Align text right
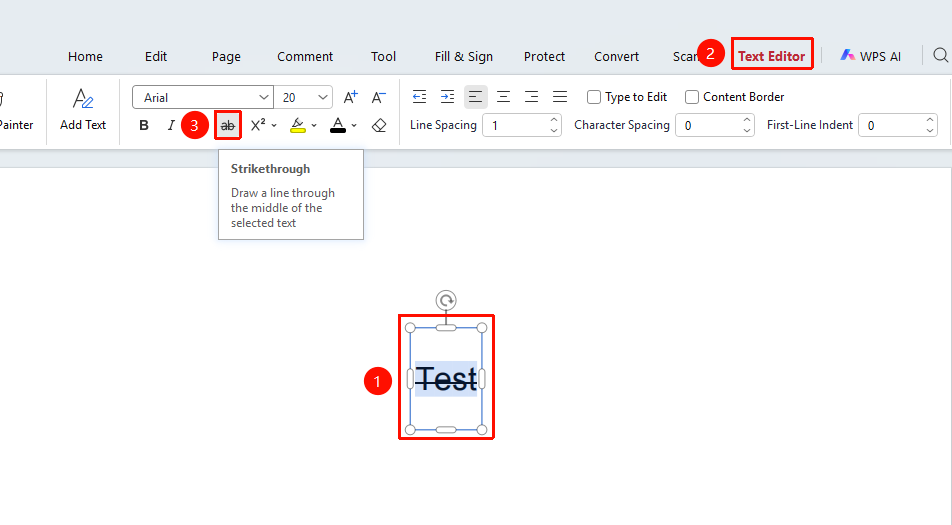This screenshot has height=525, width=952. [x=531, y=97]
